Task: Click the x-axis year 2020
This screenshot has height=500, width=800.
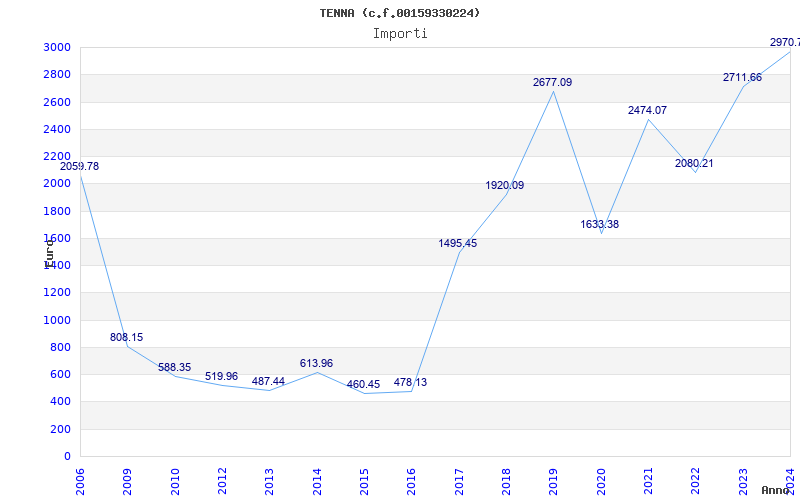Action: [601, 482]
